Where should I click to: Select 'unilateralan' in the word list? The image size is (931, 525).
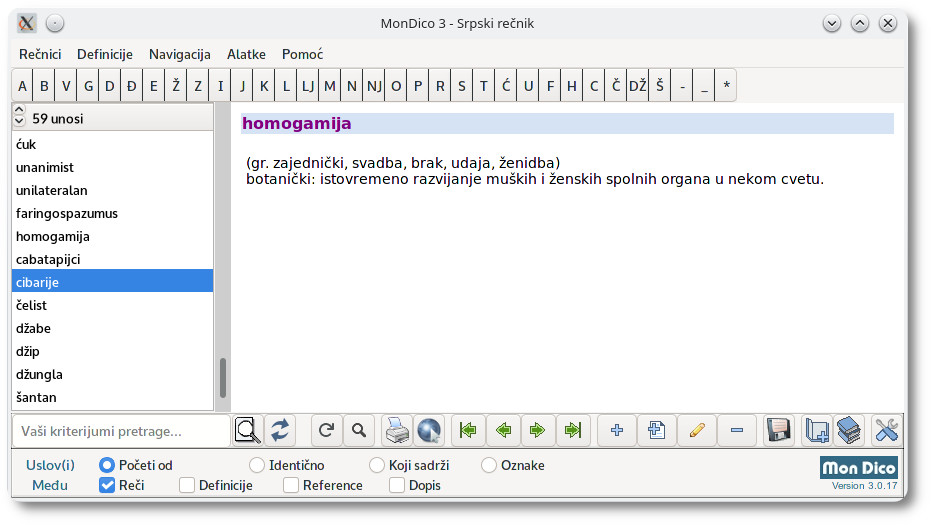click(x=112, y=190)
